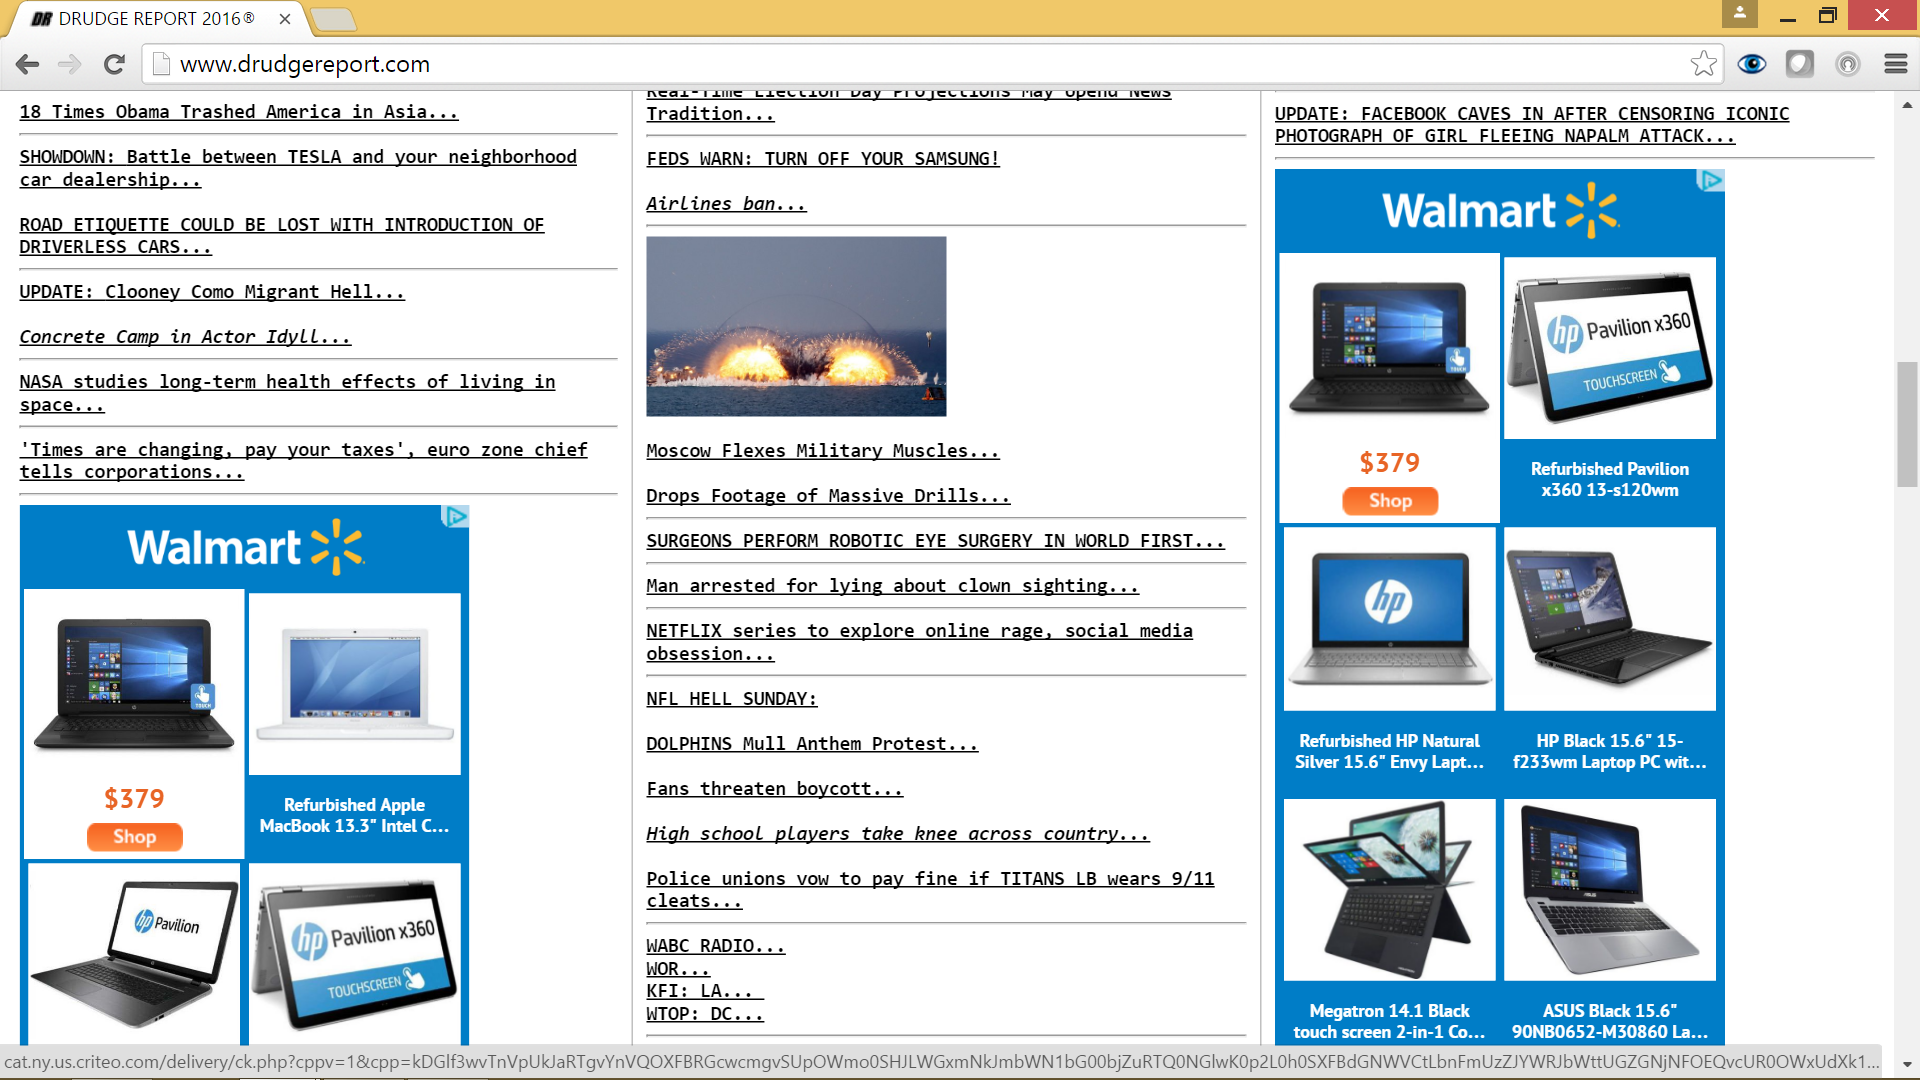Open 'NFL HELL SUNDAY:' link
The height and width of the screenshot is (1080, 1920).
click(732, 699)
